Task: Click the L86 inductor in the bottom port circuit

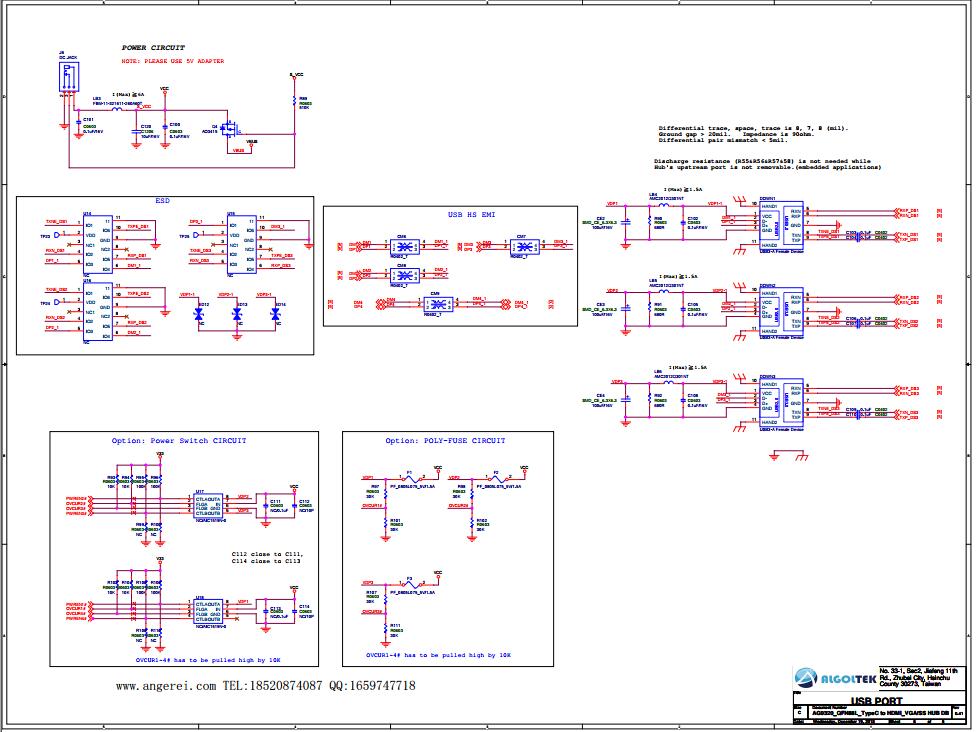Action: coord(668,382)
